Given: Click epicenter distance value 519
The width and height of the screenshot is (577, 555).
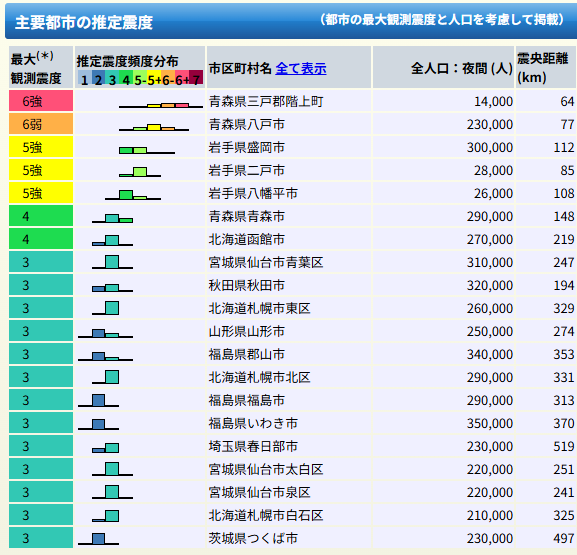Looking at the screenshot, I should [x=564, y=446].
